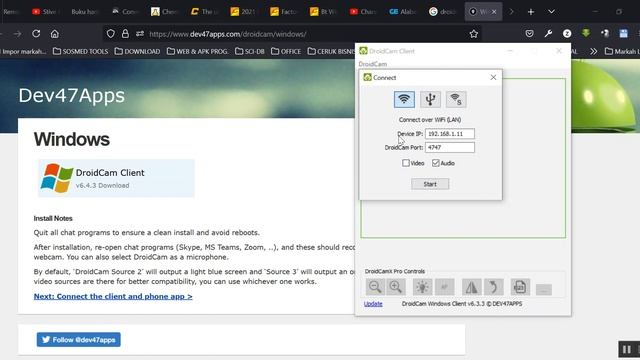Click the DroidCam Port input field
The image size is (640, 360).
click(x=450, y=147)
